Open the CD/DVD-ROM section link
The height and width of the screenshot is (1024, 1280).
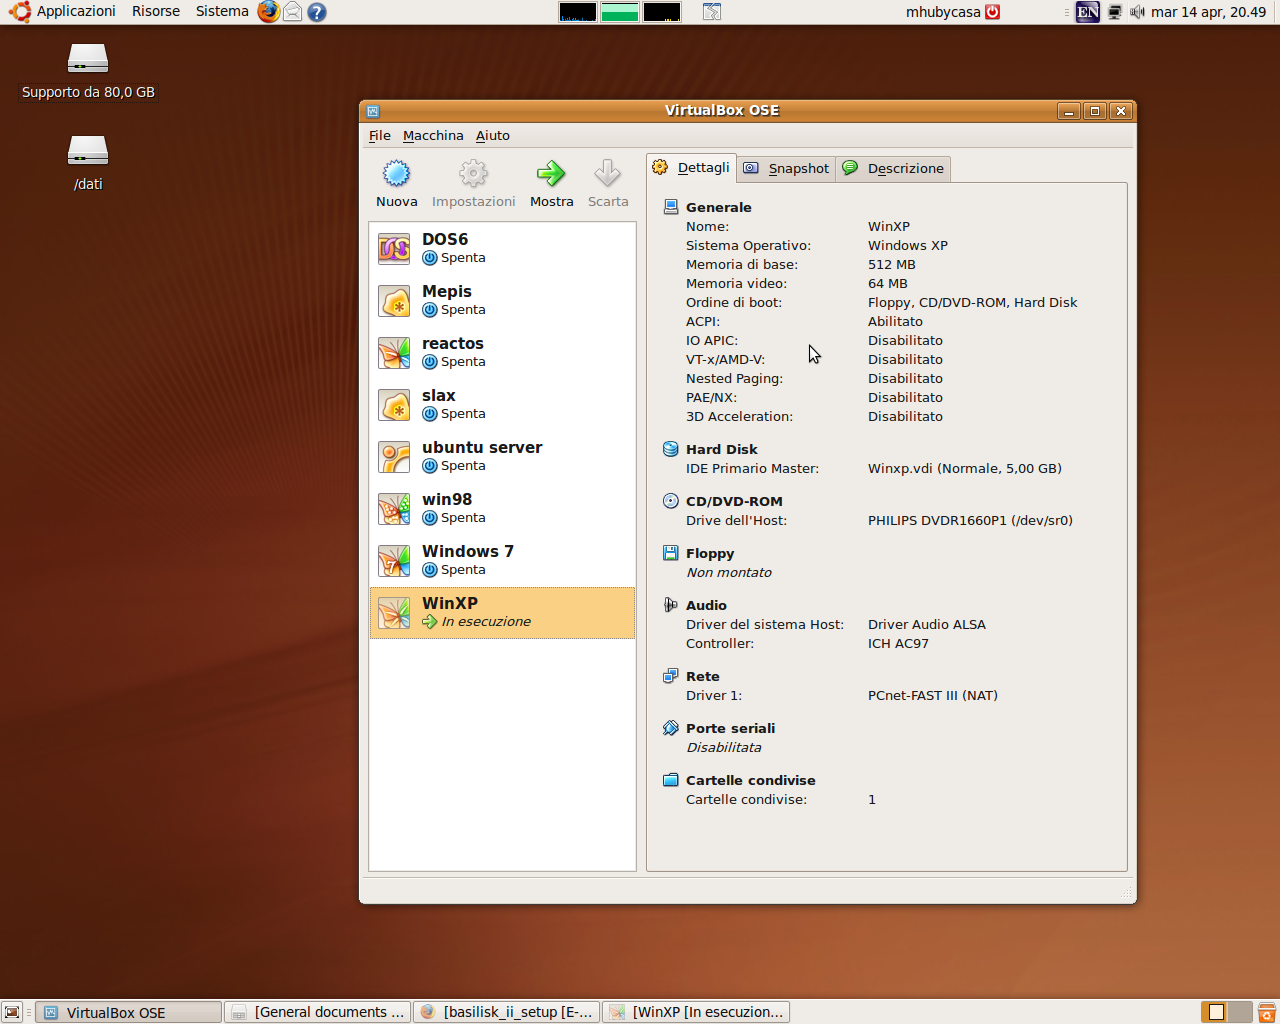click(x=734, y=501)
